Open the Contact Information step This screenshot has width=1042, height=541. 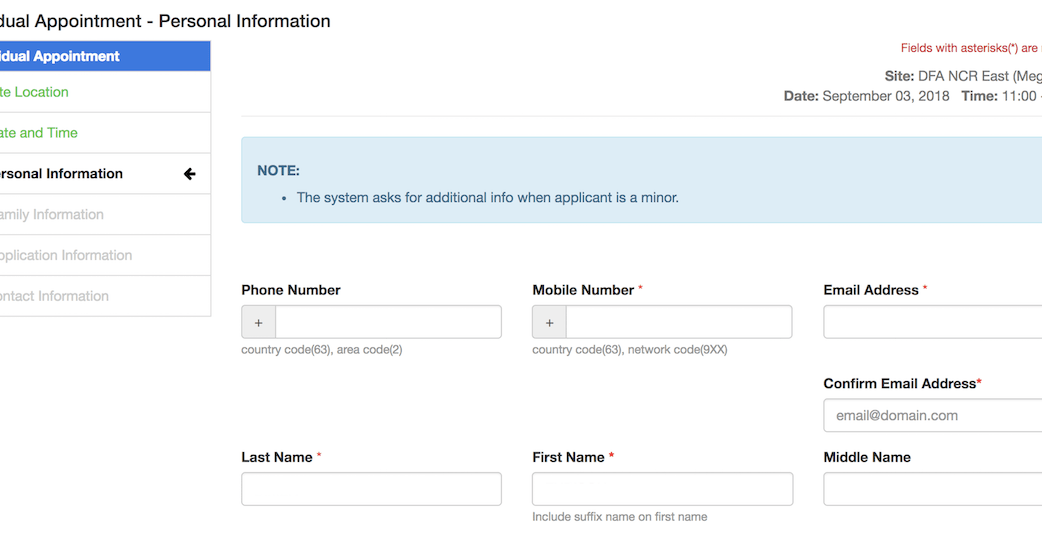coord(55,297)
